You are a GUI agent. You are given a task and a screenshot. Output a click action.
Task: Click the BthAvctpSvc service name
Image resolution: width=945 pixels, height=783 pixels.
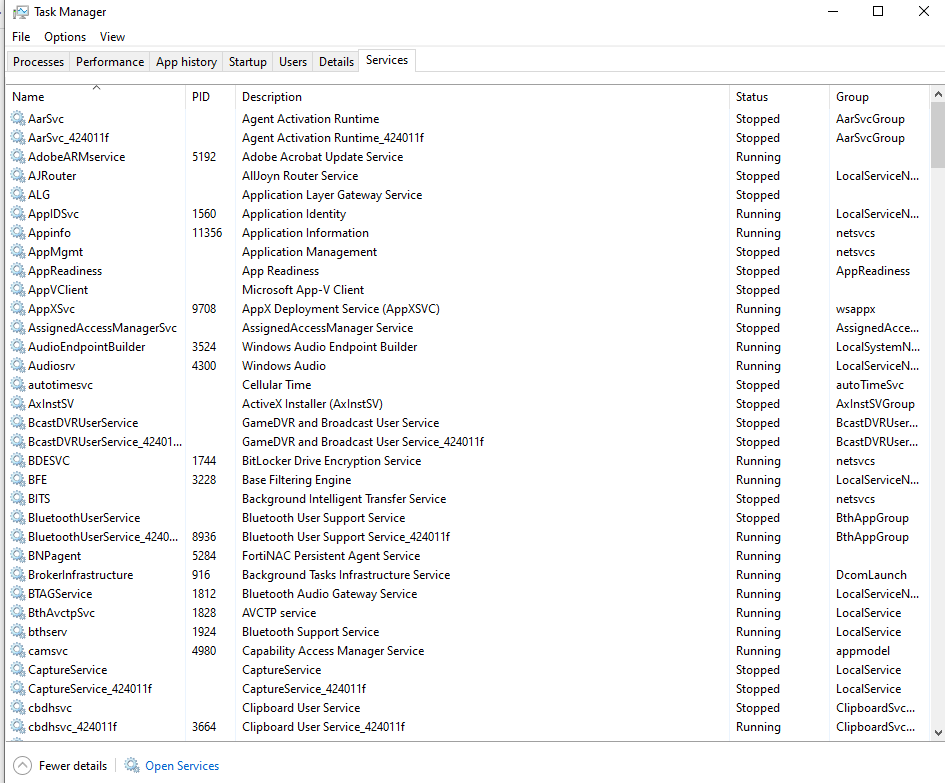click(61, 612)
